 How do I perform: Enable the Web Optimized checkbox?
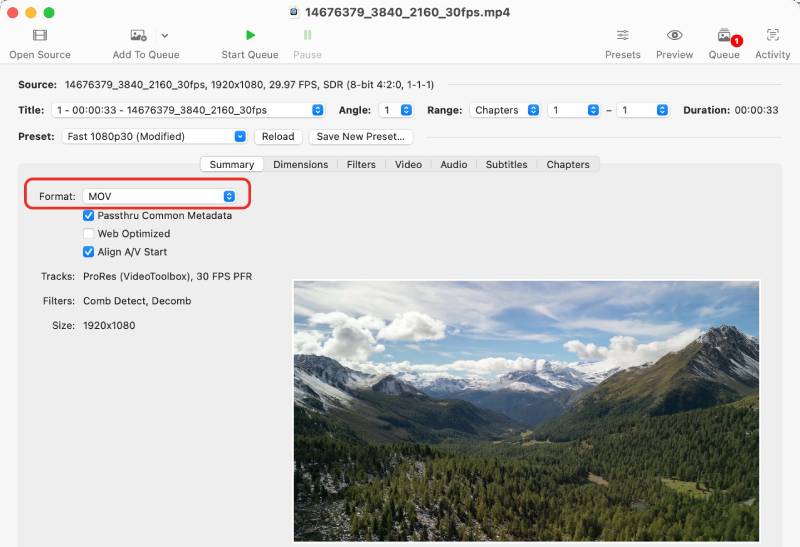click(88, 234)
